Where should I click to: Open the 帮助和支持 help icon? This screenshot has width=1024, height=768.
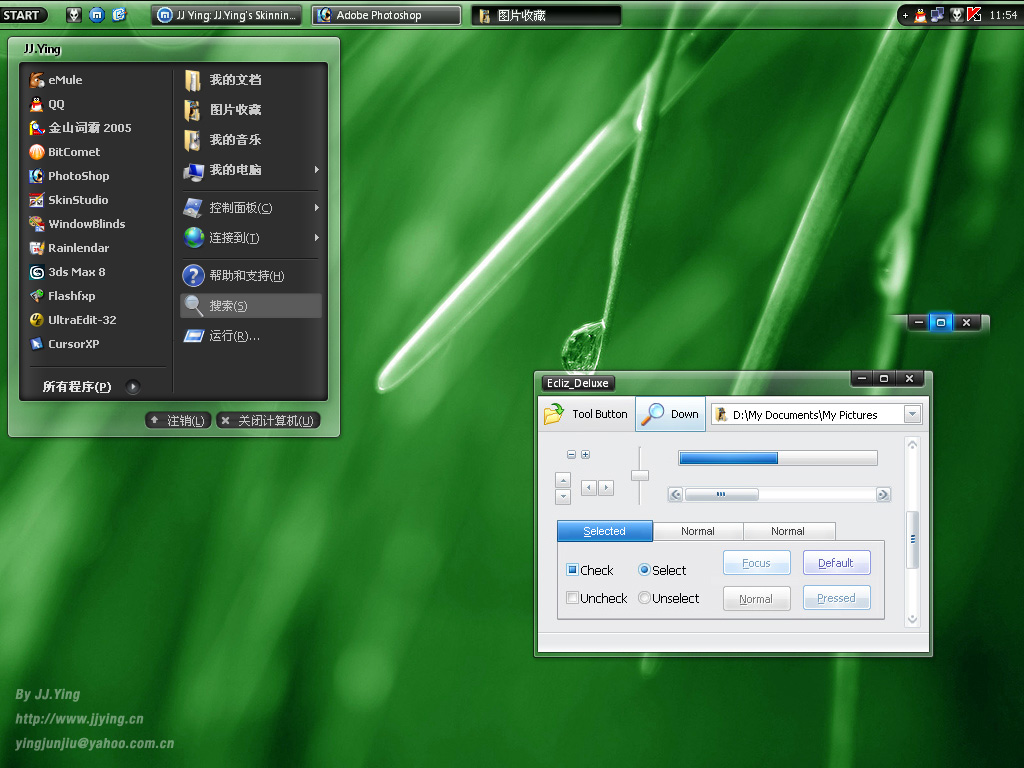point(193,276)
